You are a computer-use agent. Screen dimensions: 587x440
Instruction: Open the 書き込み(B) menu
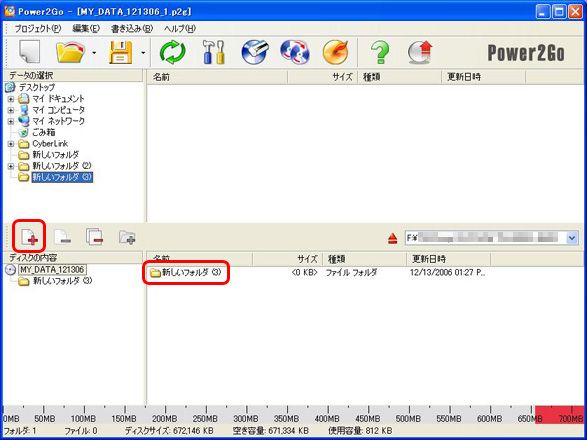point(132,28)
